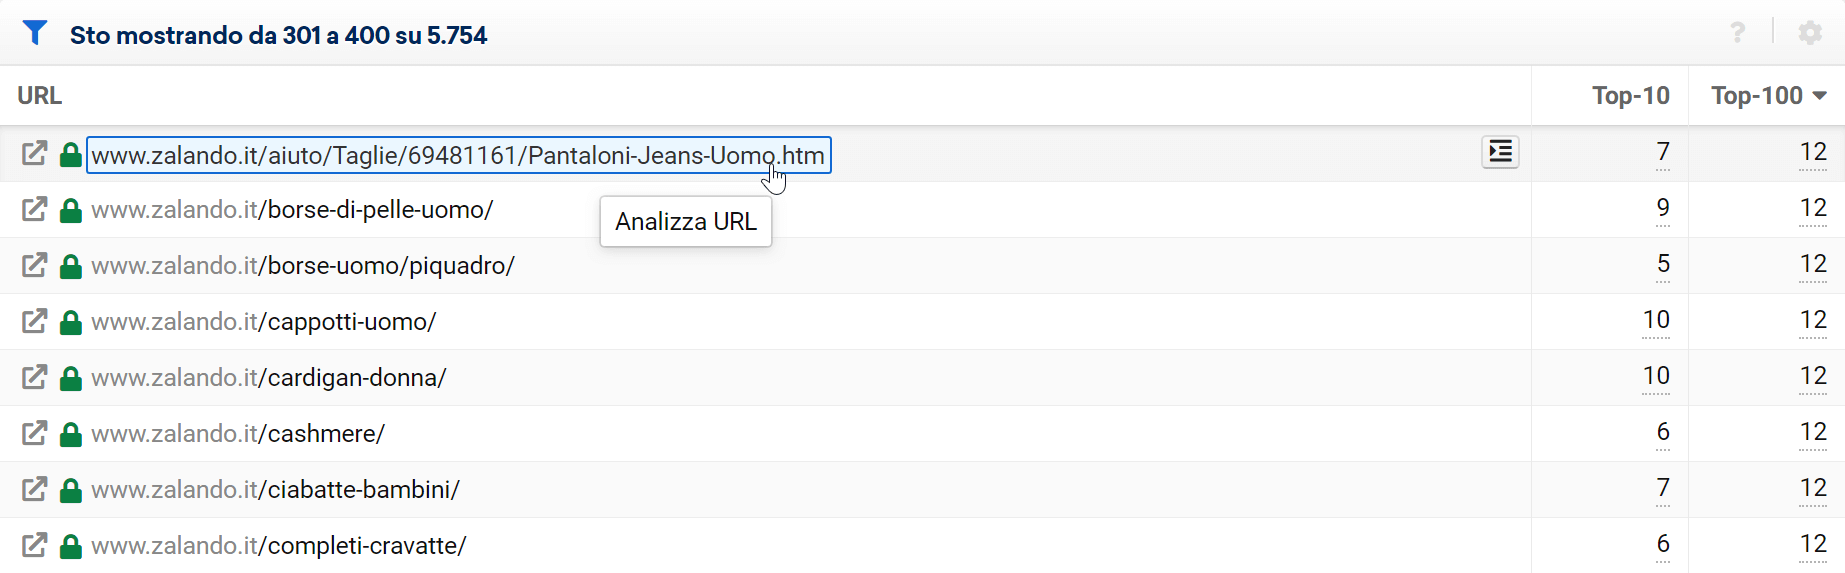1845x573 pixels.
Task: Open the help question mark icon
Action: 1738,33
